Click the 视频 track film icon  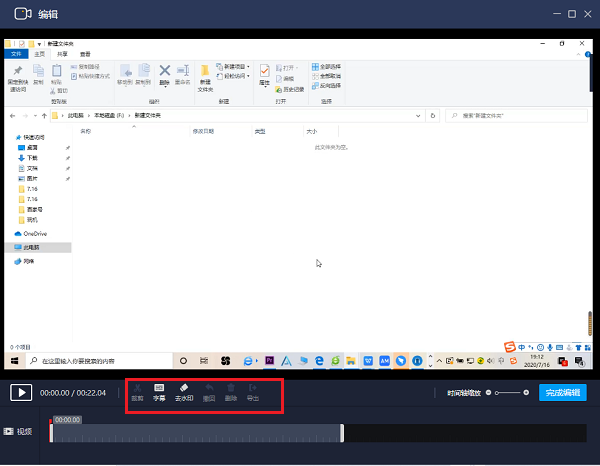(8, 432)
